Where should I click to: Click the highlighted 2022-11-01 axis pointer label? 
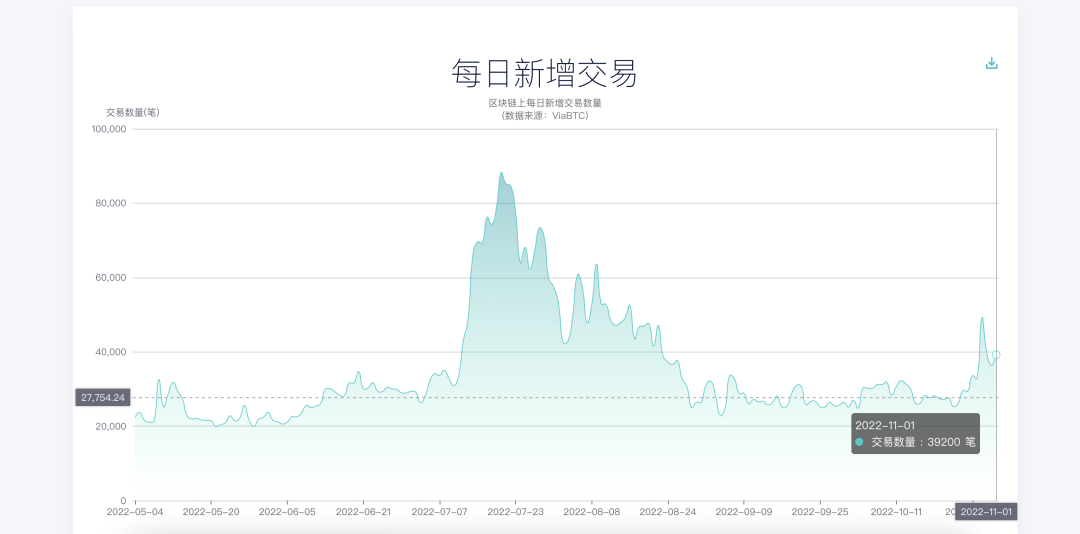pos(986,512)
